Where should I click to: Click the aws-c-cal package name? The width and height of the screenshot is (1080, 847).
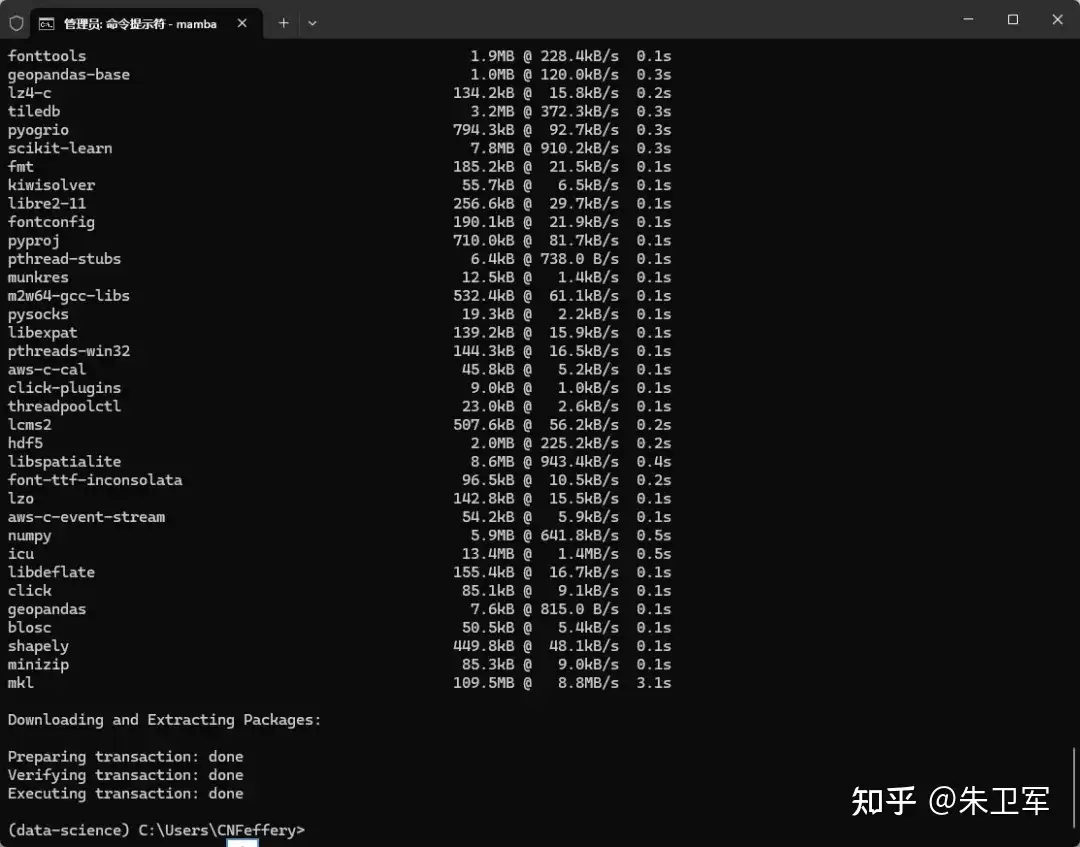click(x=47, y=370)
